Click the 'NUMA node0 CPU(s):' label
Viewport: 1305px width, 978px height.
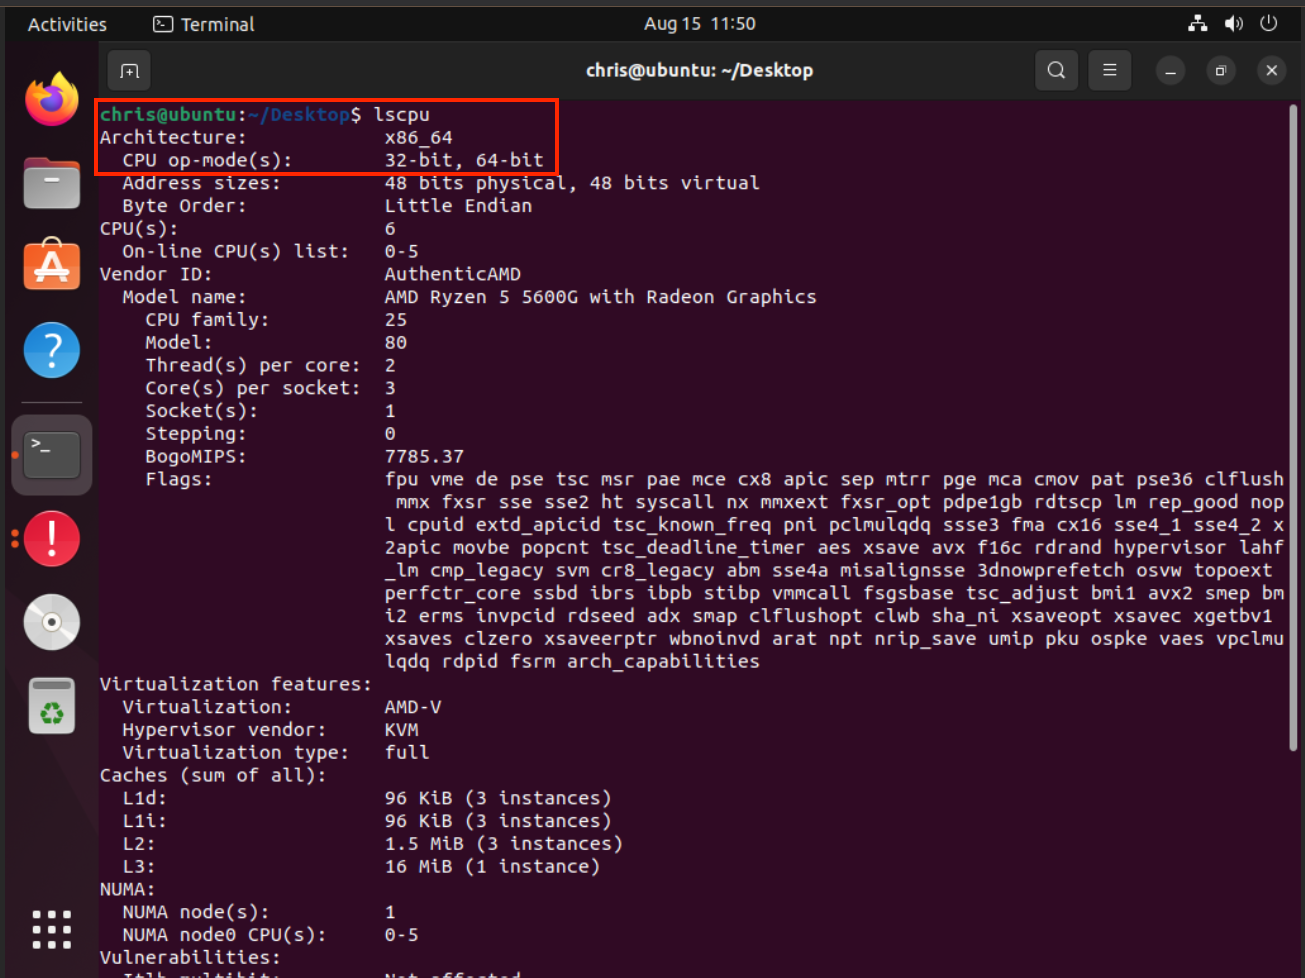[224, 936]
